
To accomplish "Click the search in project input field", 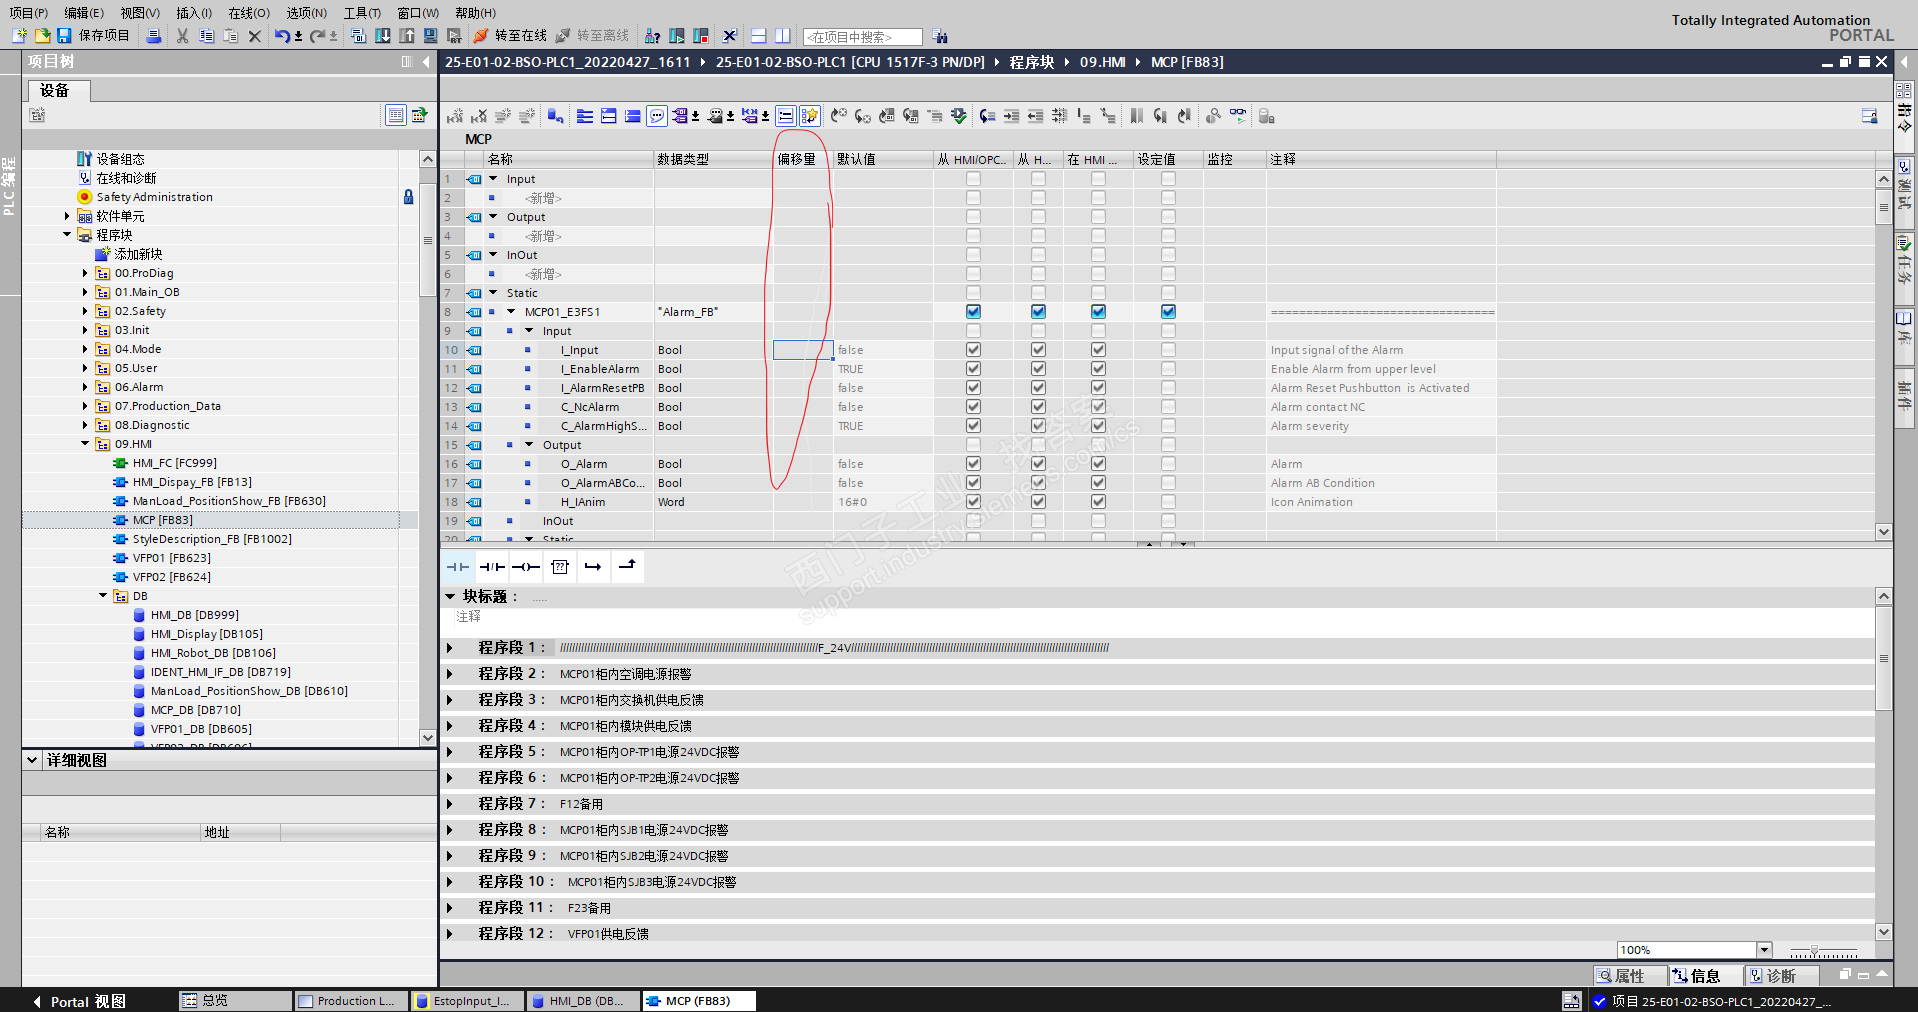I will [862, 37].
